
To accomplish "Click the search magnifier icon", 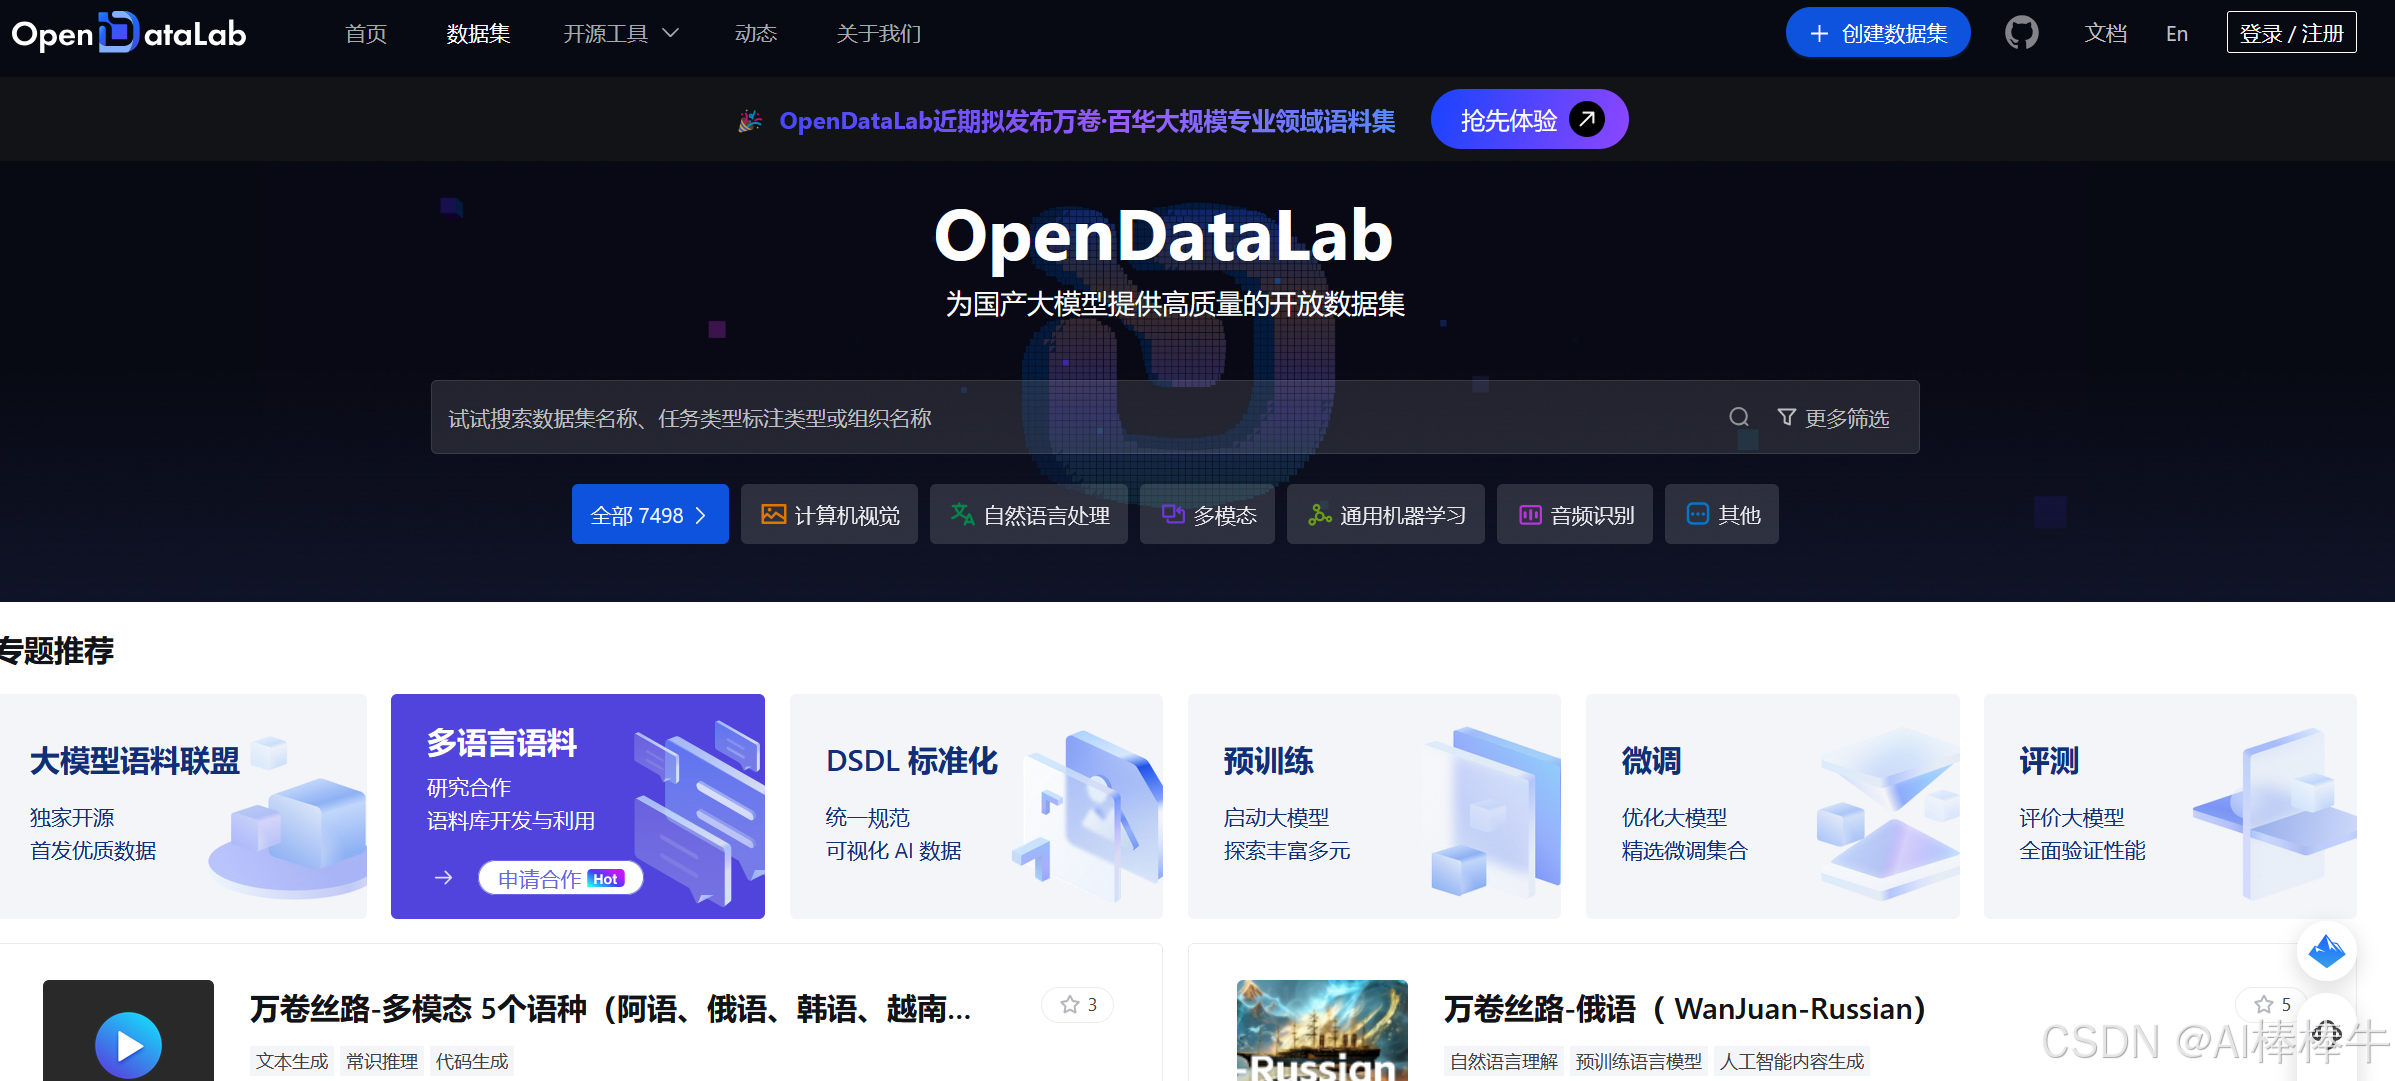I will 1739,417.
